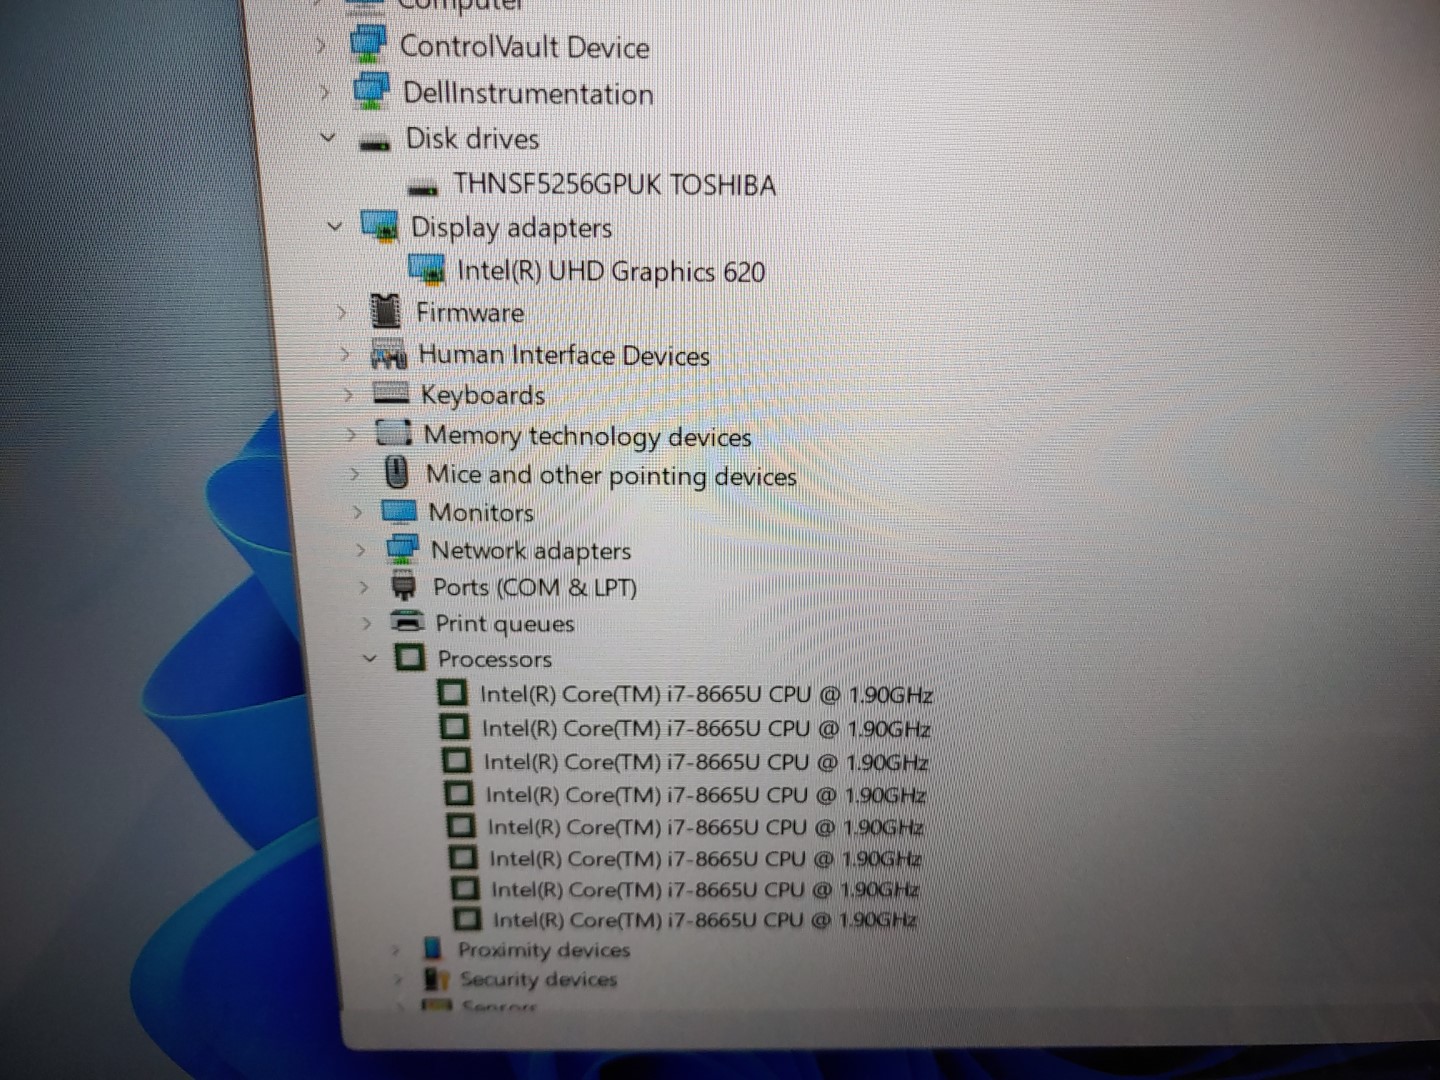Expand the Print queues node
Viewport: 1440px width, 1080px height.
[x=366, y=623]
